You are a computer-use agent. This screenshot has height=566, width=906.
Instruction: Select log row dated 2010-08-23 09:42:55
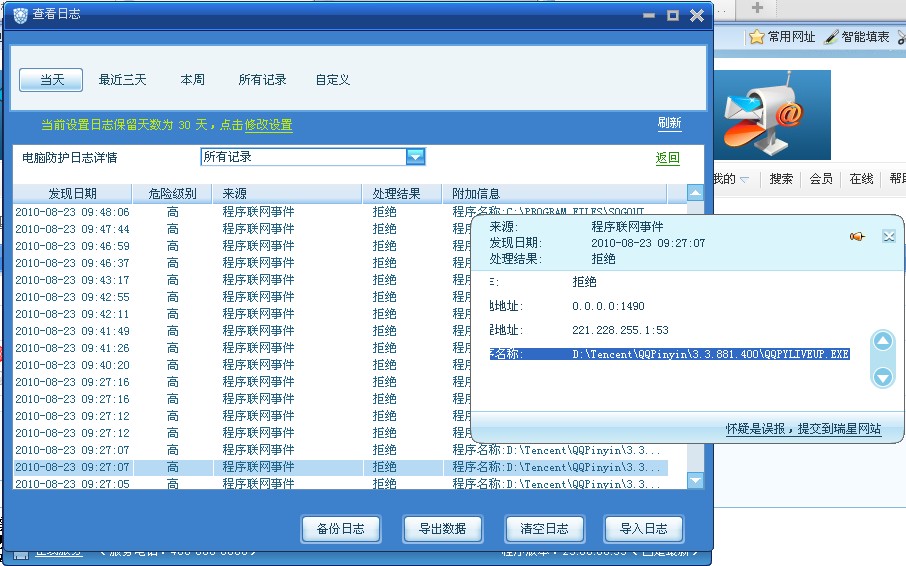pyautogui.click(x=243, y=297)
